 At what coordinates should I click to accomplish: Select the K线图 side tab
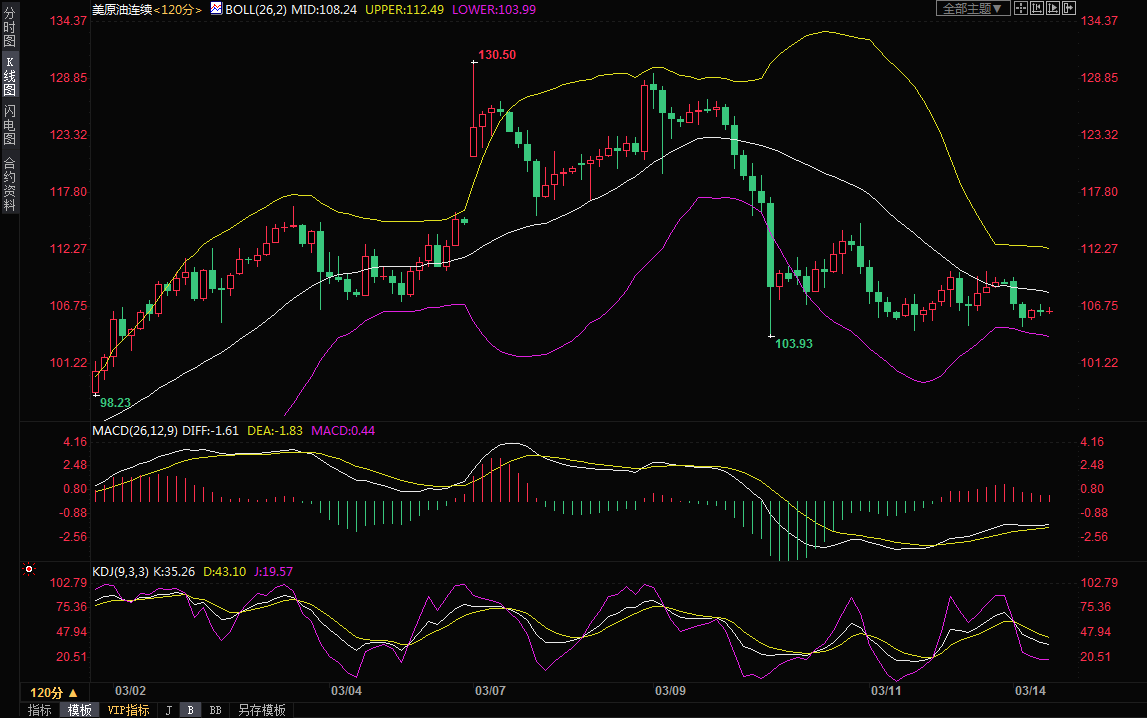point(9,76)
